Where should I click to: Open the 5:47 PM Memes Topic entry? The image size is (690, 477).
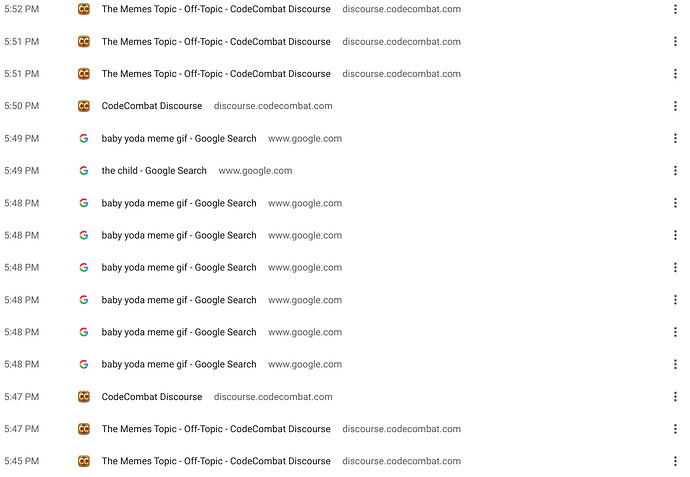click(x=216, y=429)
